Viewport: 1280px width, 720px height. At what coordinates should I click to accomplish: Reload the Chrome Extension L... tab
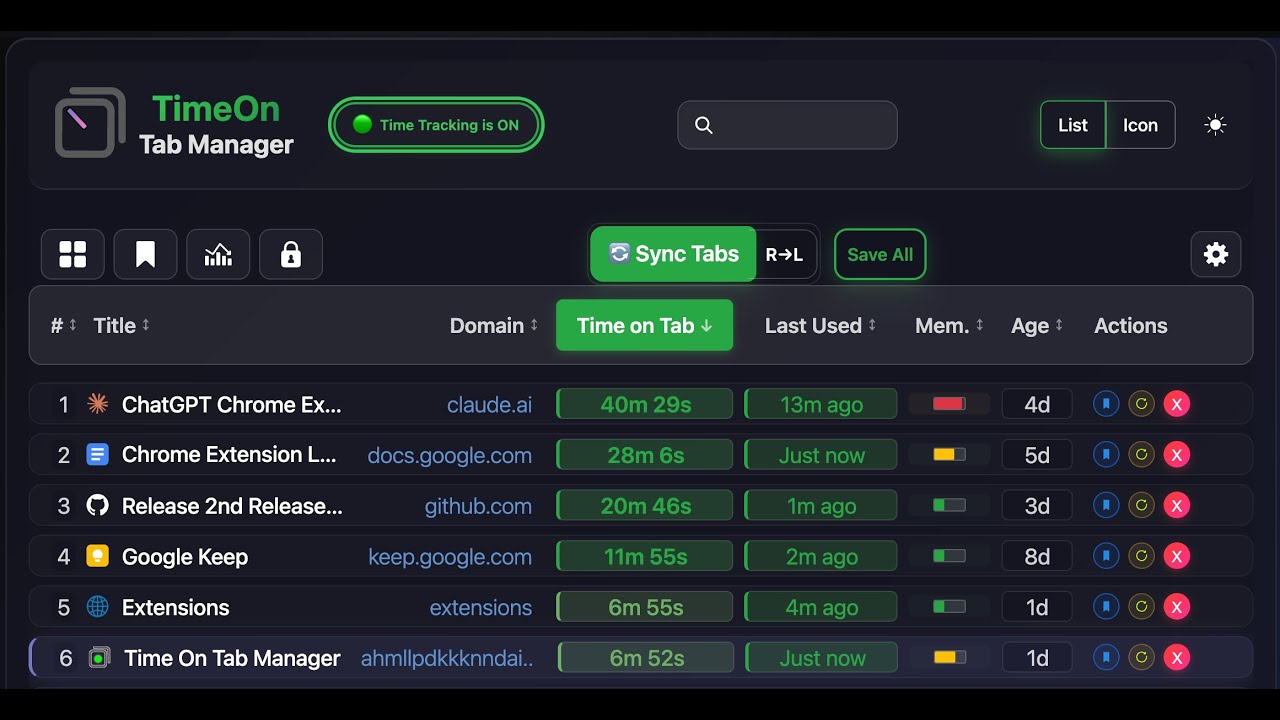(1141, 454)
